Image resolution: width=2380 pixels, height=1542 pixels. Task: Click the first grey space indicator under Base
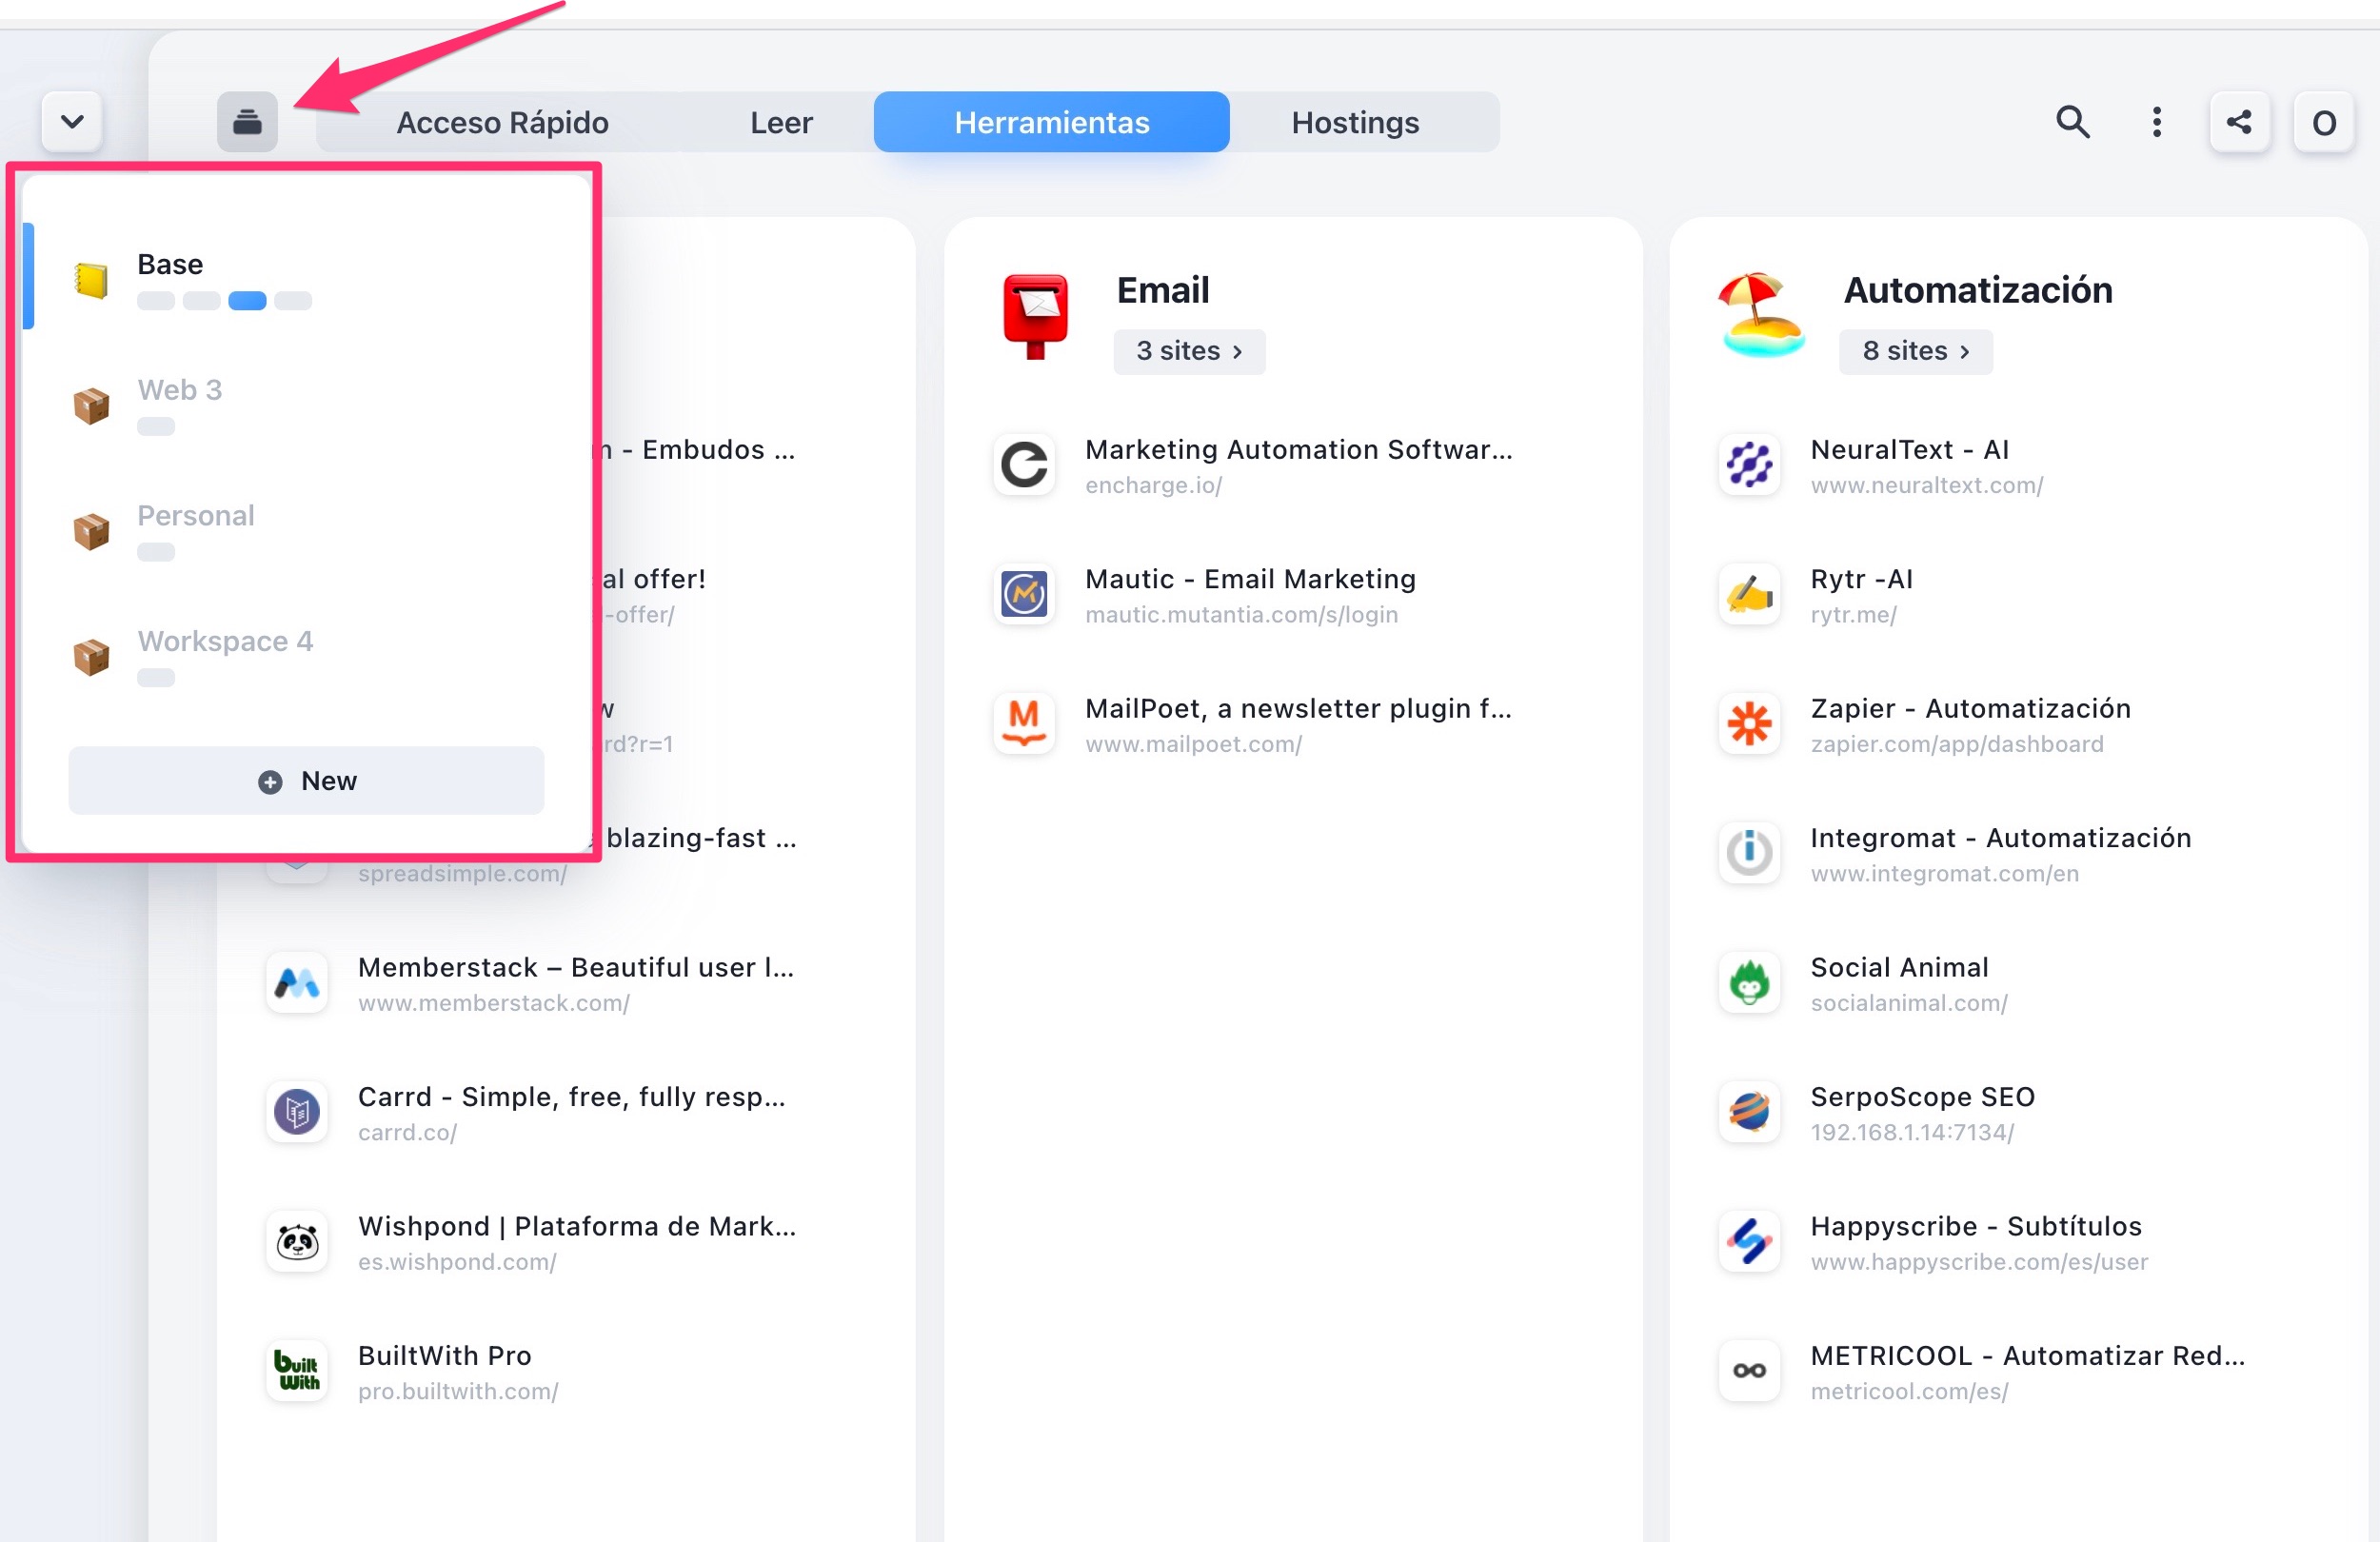coord(156,301)
